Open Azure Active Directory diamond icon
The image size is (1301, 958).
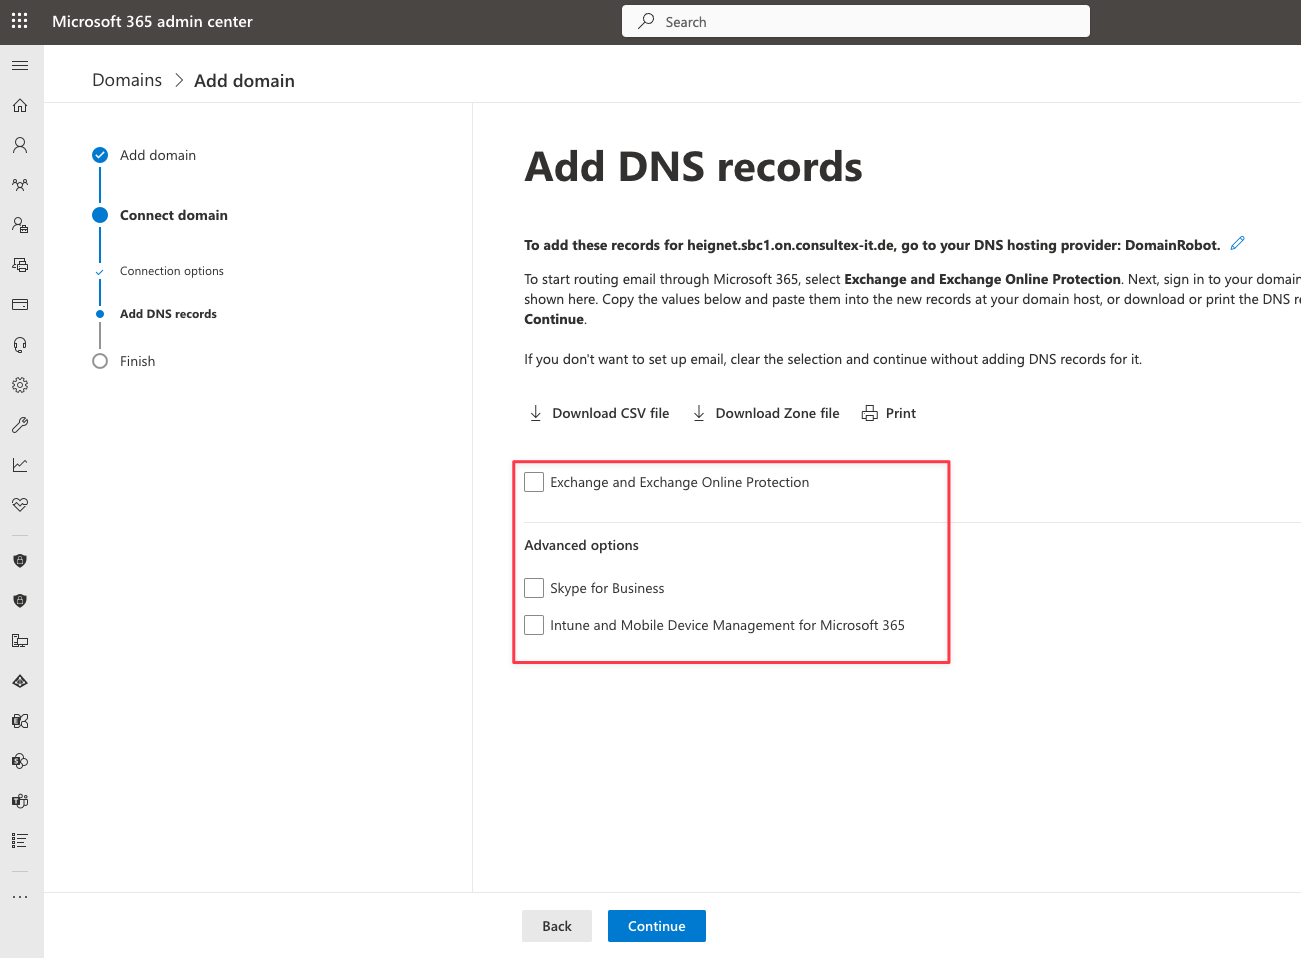(x=20, y=681)
